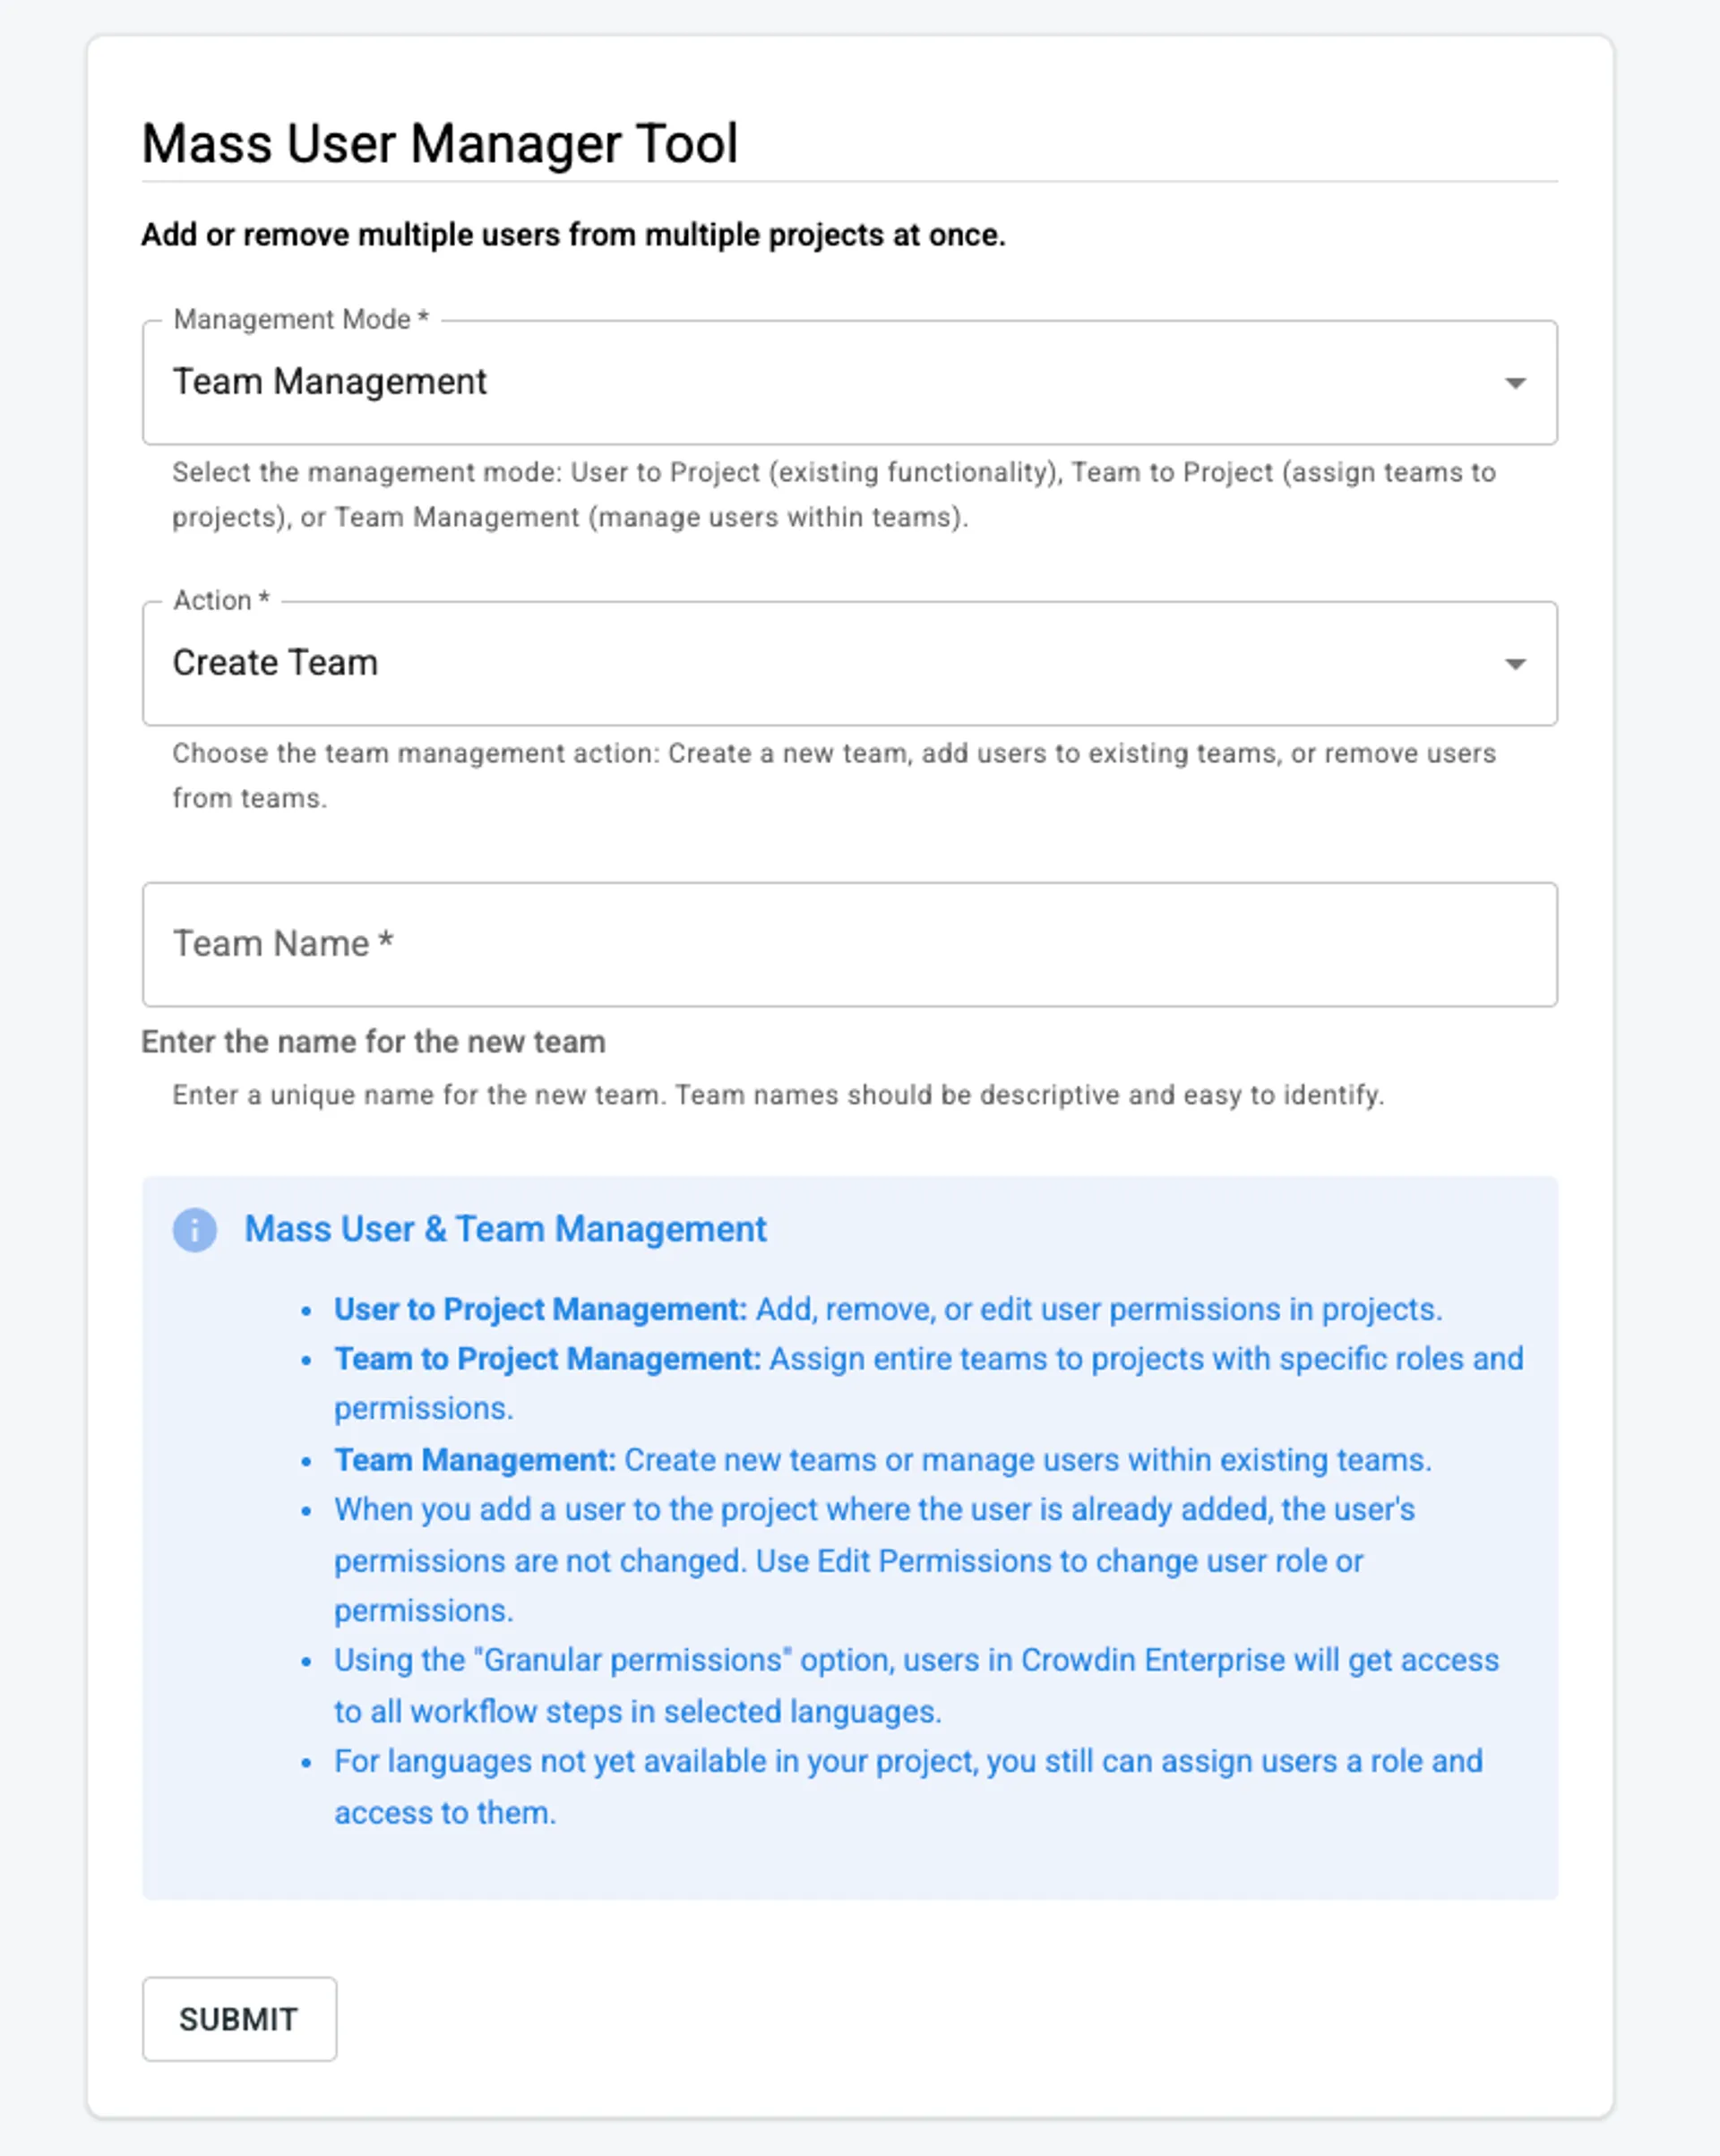Click the bold Team Management: bullet label
This screenshot has height=2156, width=1720.
pyautogui.click(x=475, y=1460)
